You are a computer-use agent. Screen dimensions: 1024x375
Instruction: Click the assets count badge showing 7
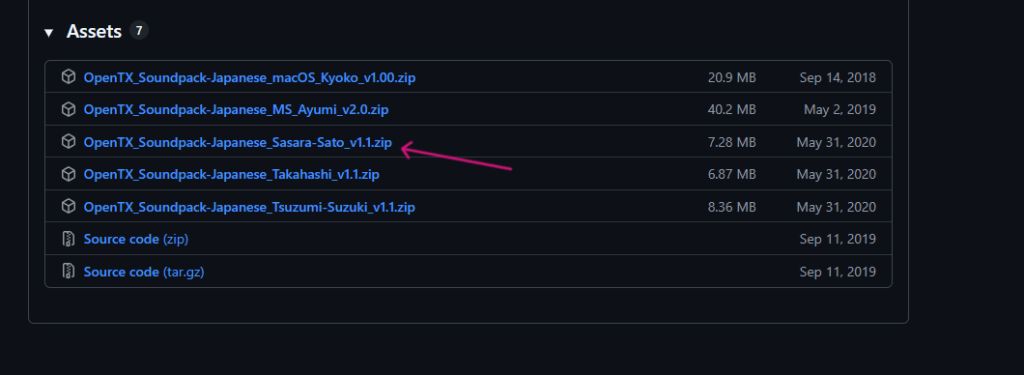click(x=138, y=30)
